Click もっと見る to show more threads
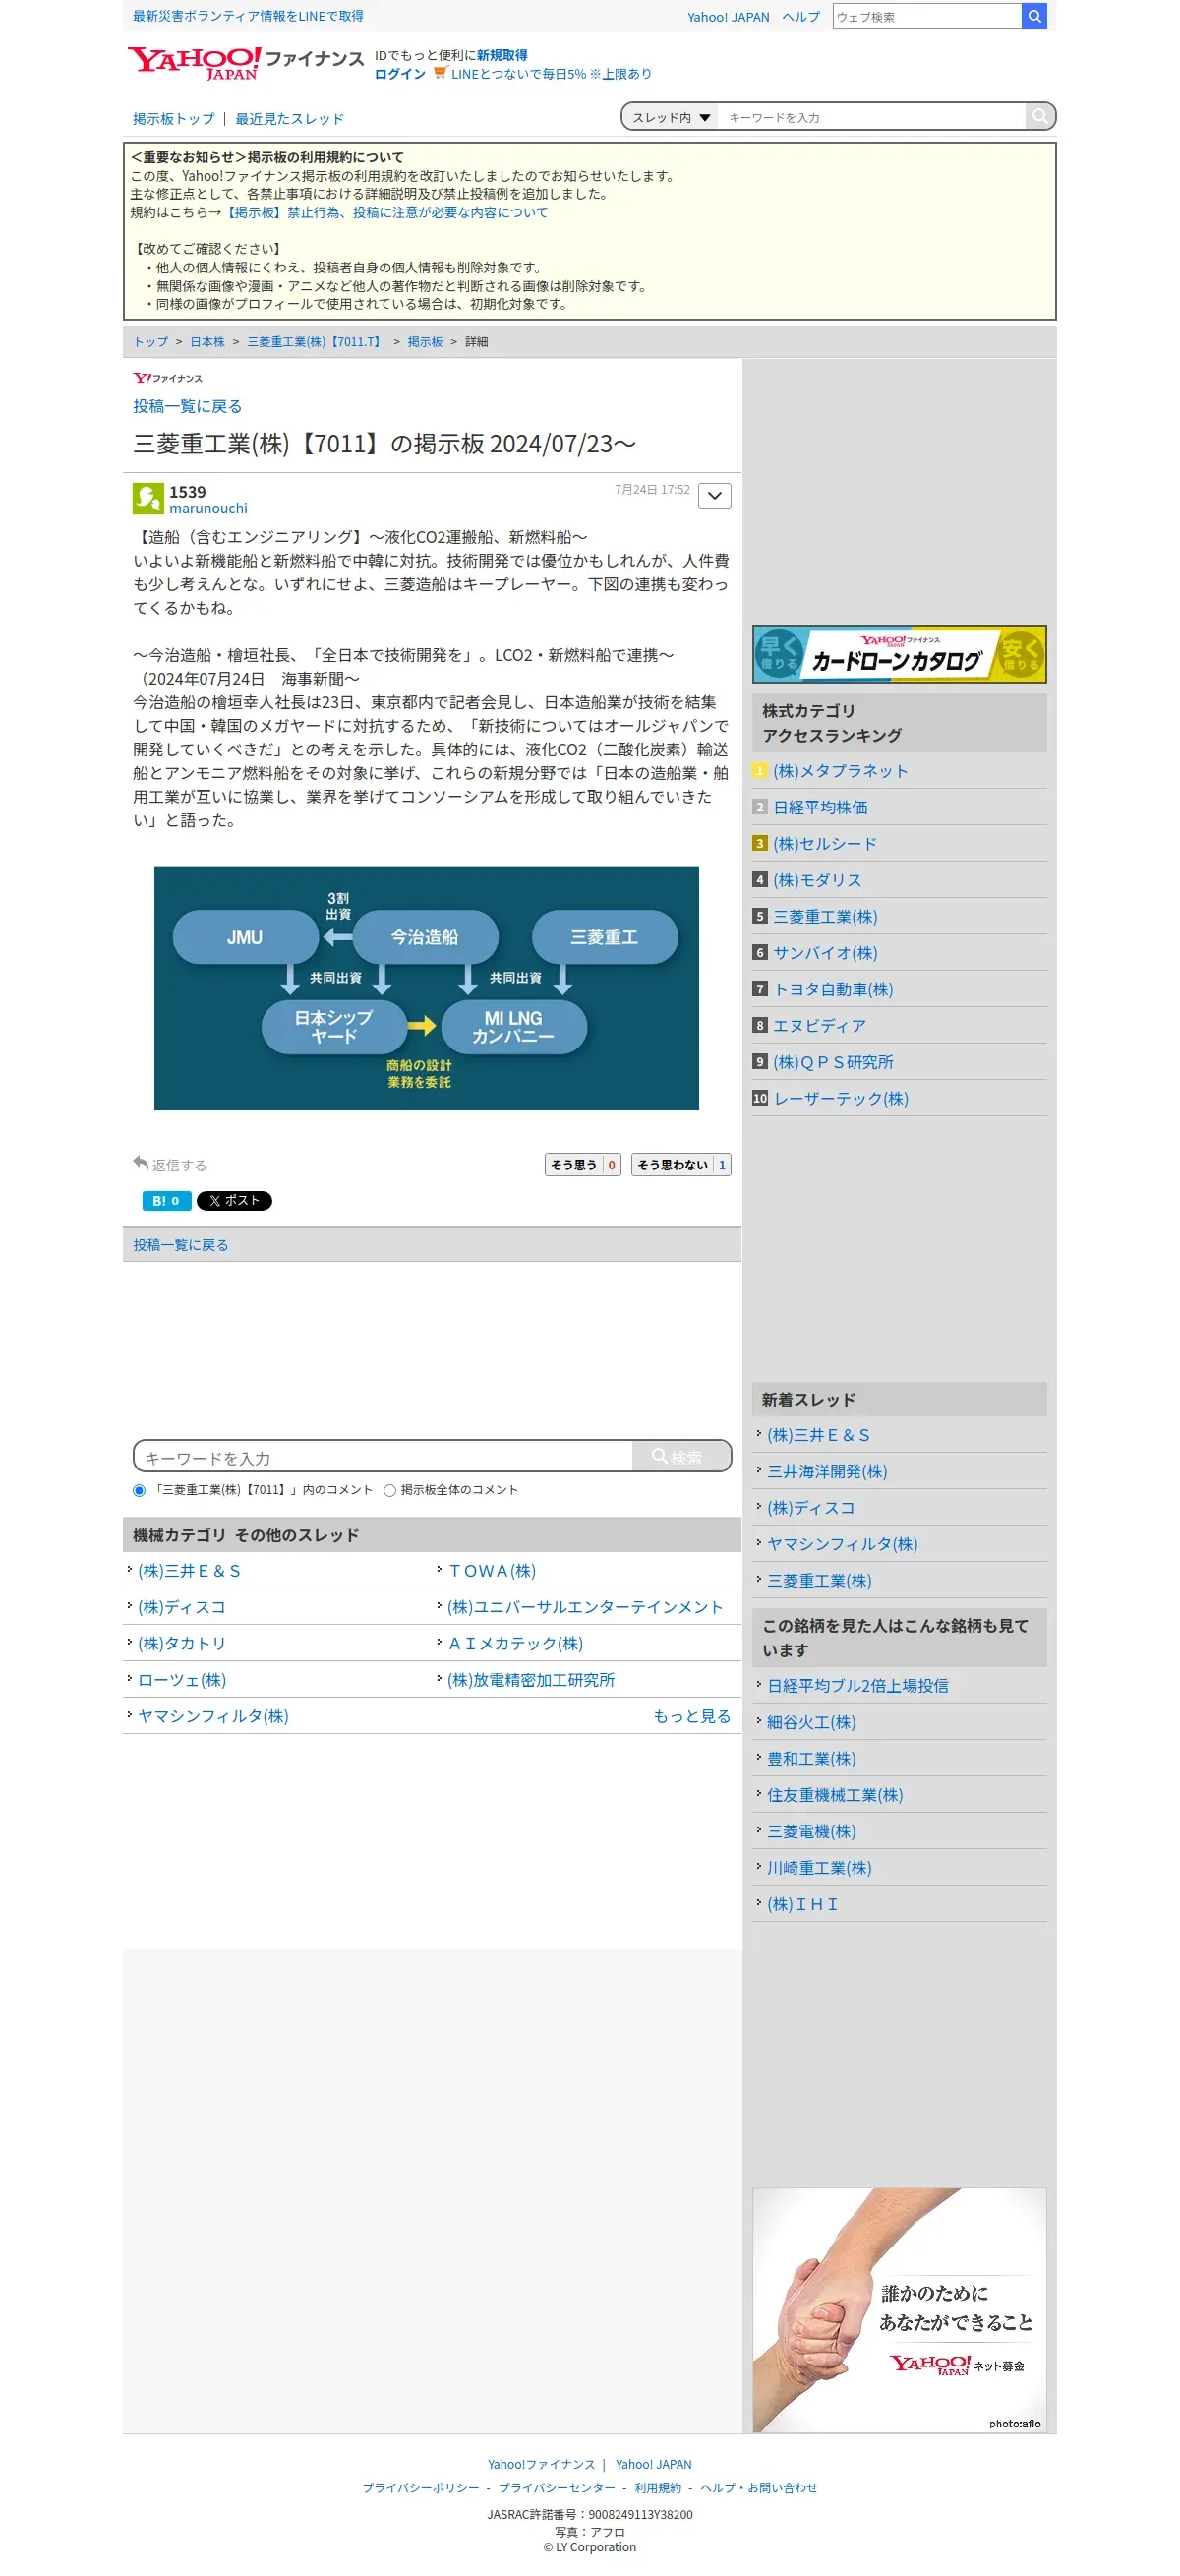Viewport: 1180px width, 2576px height. [692, 1716]
